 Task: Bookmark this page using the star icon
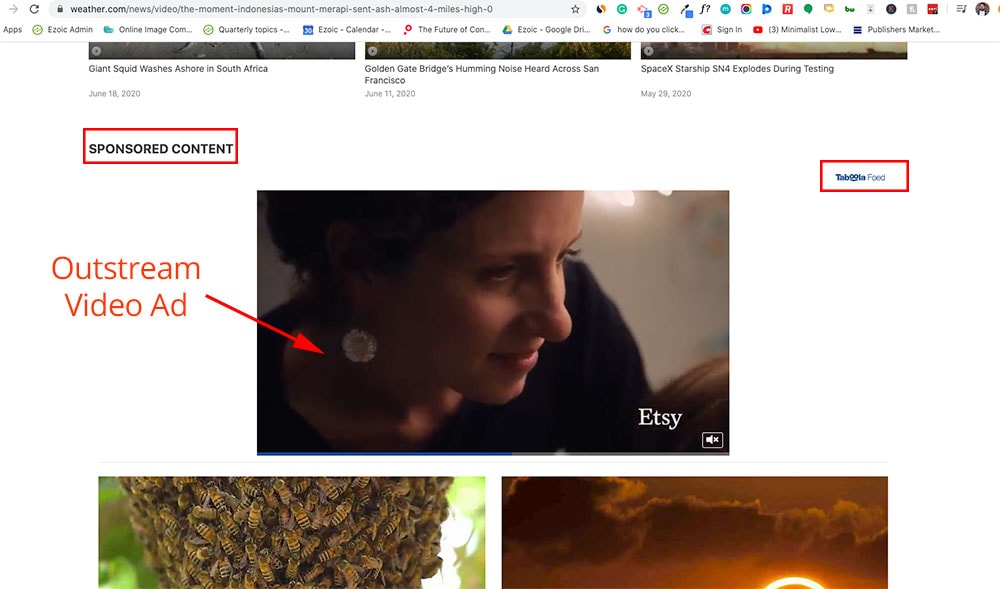575,9
